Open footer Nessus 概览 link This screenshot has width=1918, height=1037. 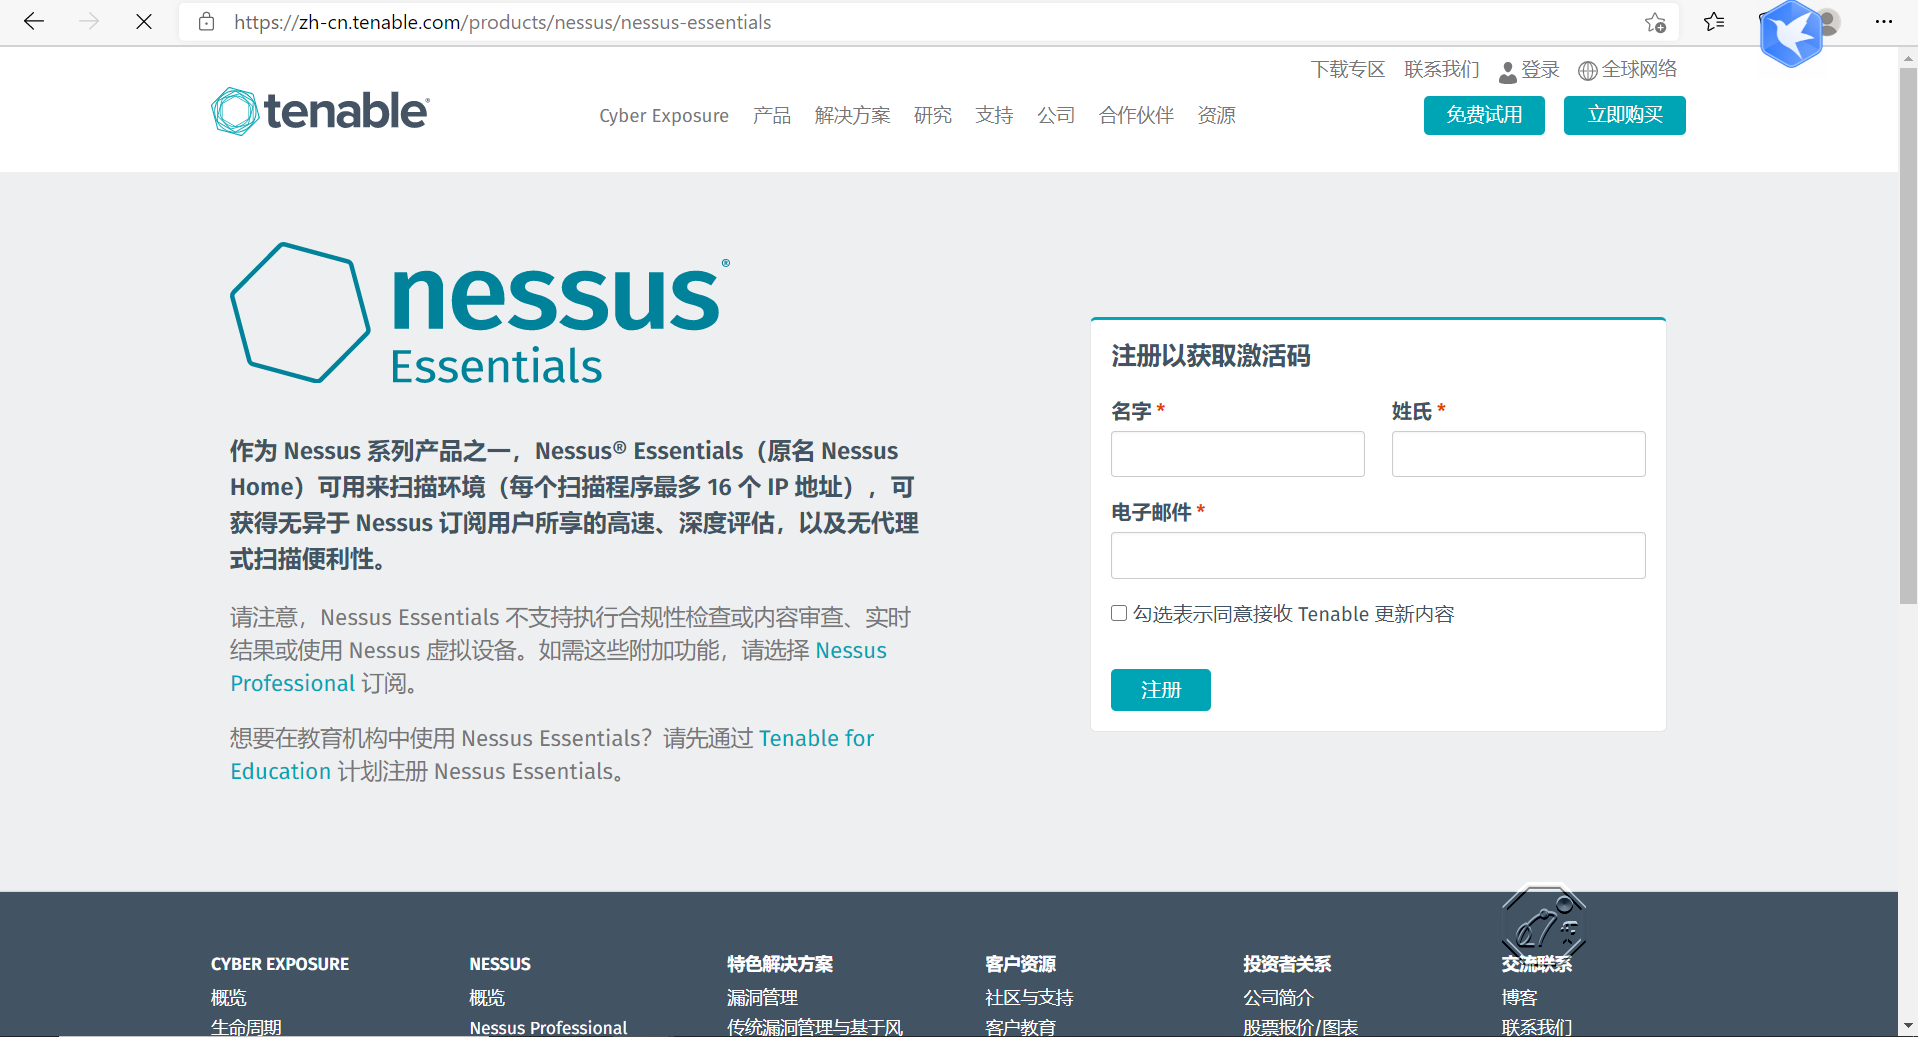click(x=487, y=998)
